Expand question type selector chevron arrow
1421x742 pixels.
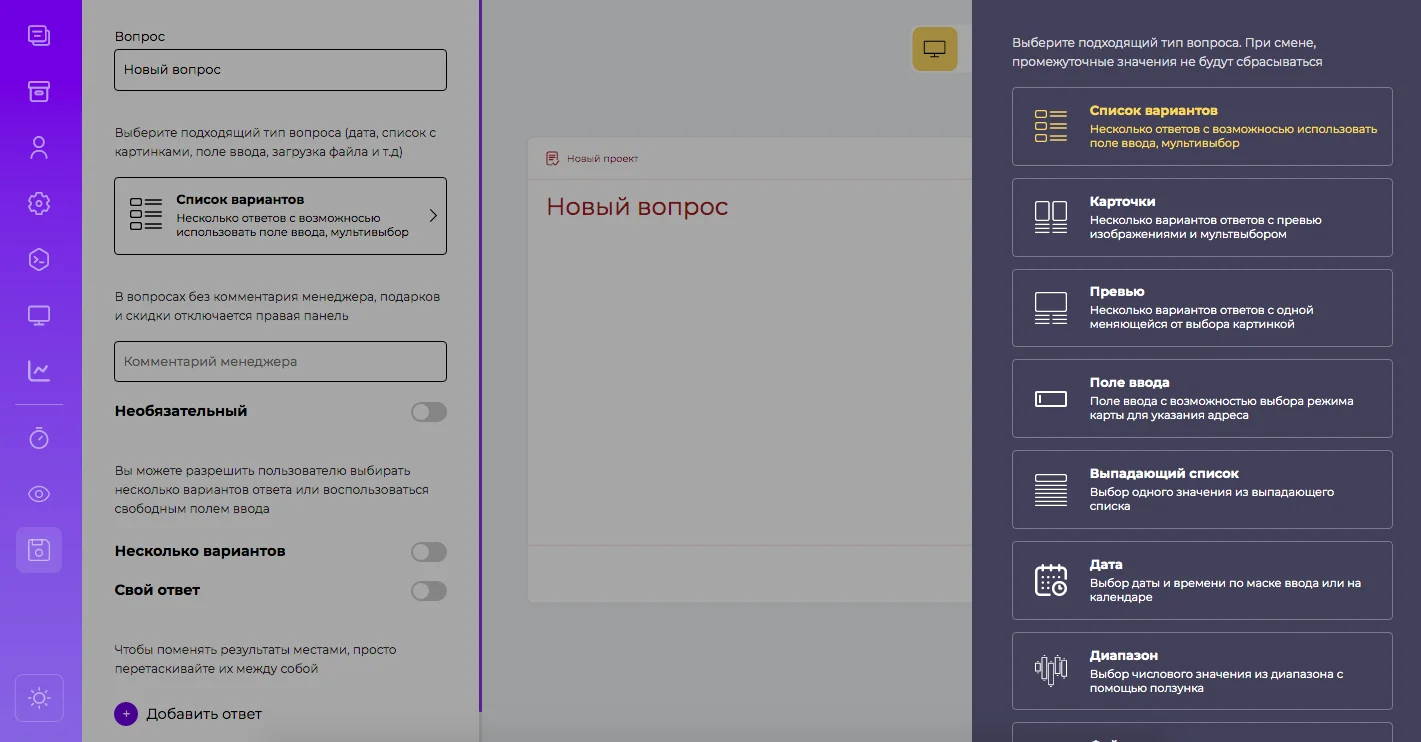433,215
